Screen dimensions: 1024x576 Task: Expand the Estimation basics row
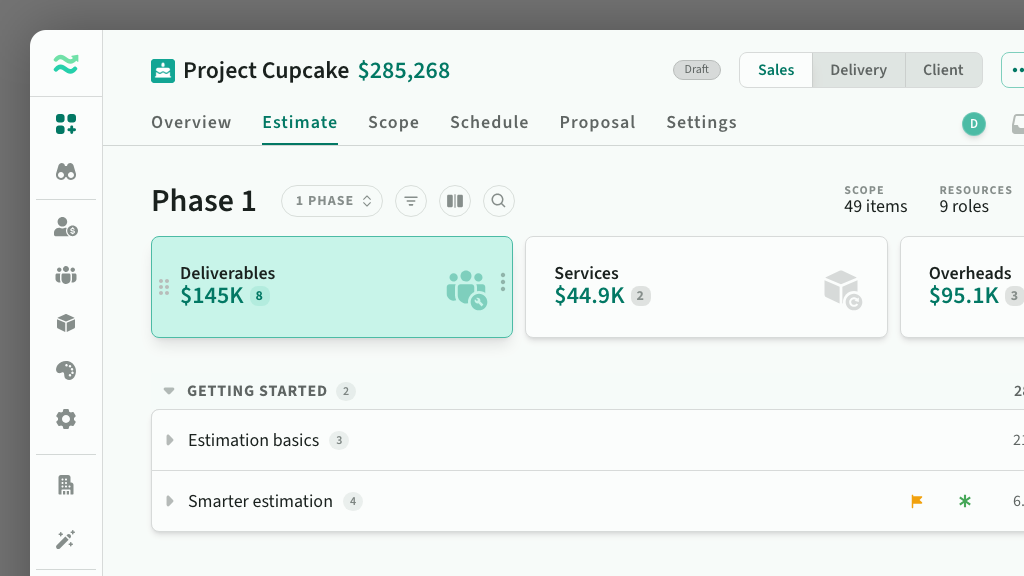[170, 440]
